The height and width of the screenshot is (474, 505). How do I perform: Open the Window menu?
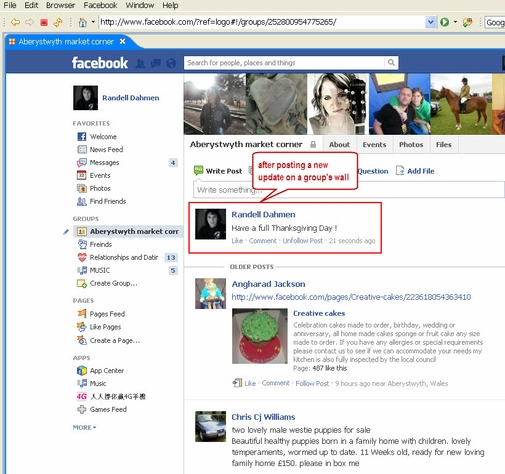click(140, 5)
